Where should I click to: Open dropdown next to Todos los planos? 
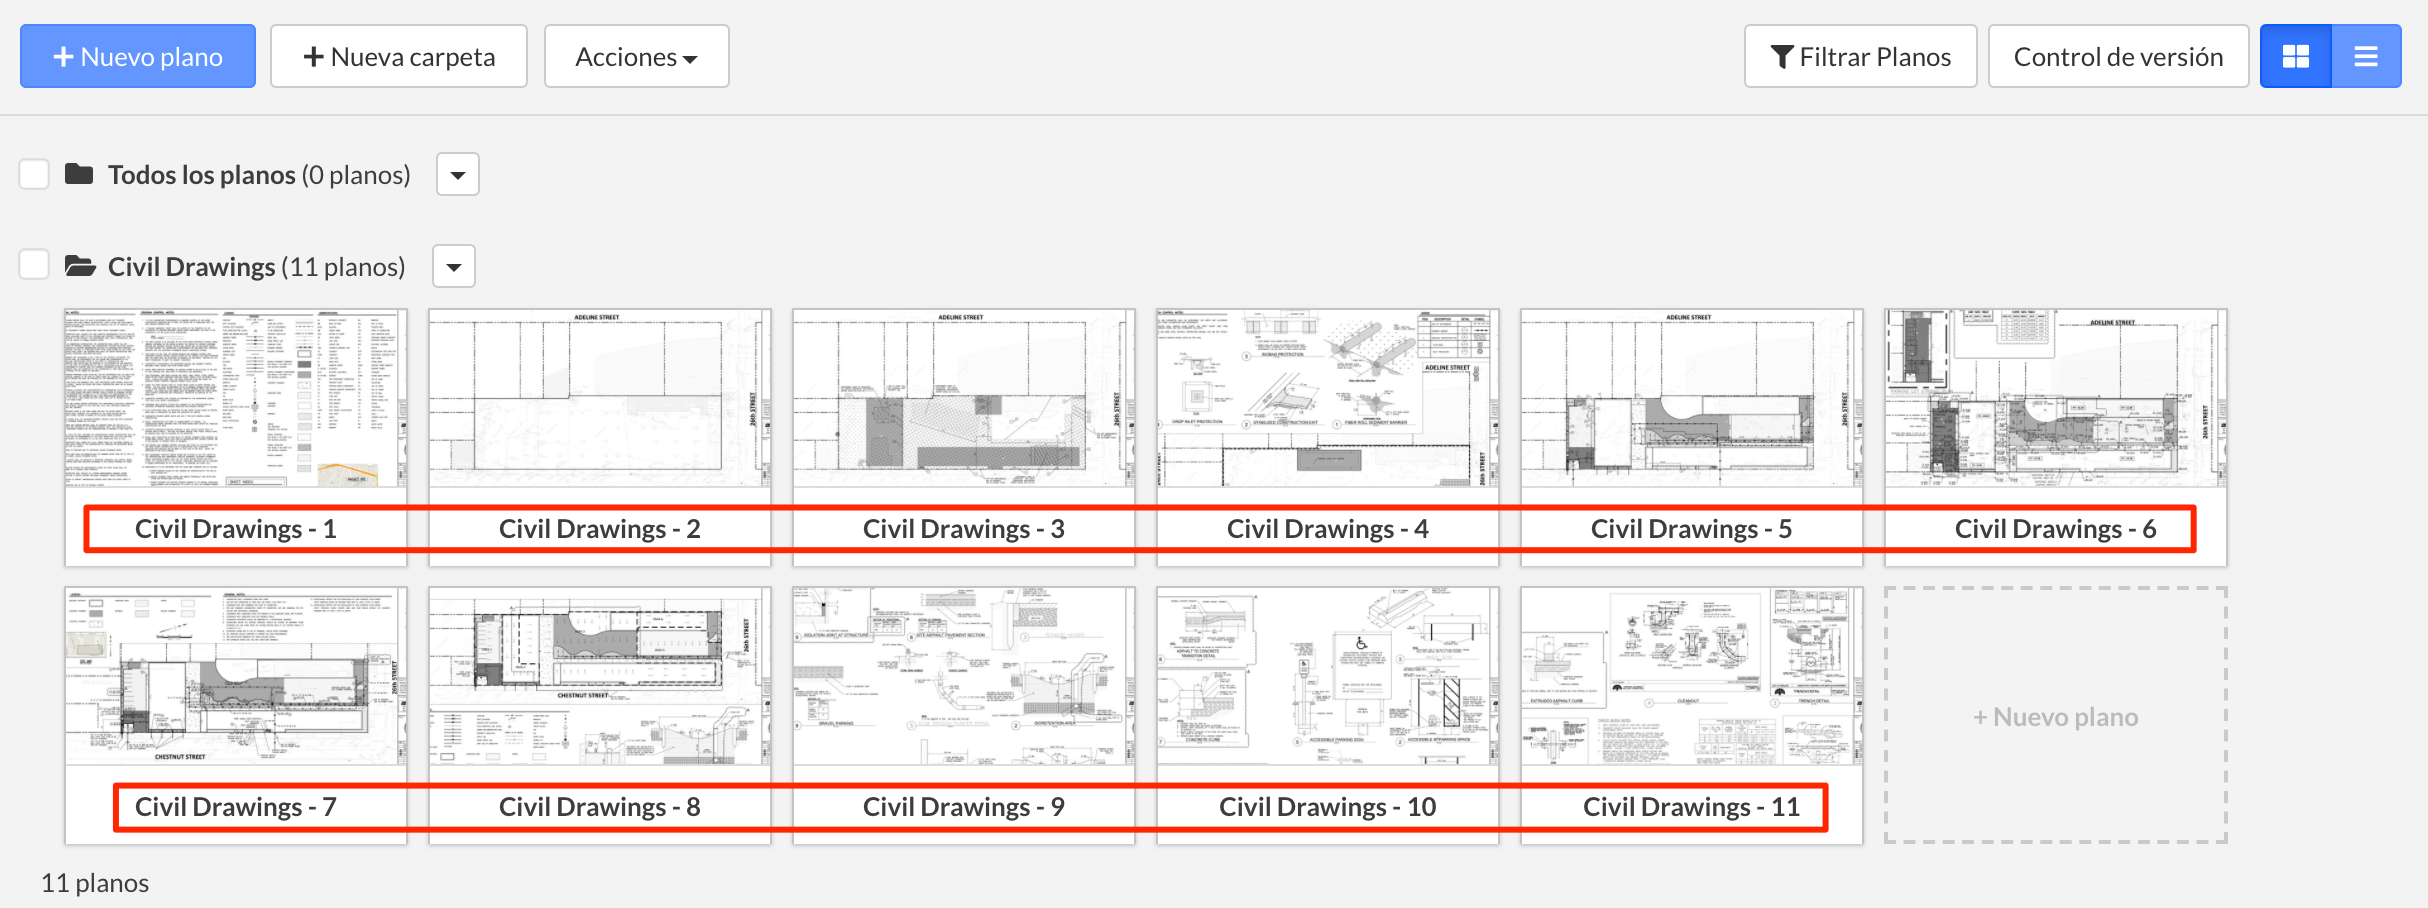[458, 175]
